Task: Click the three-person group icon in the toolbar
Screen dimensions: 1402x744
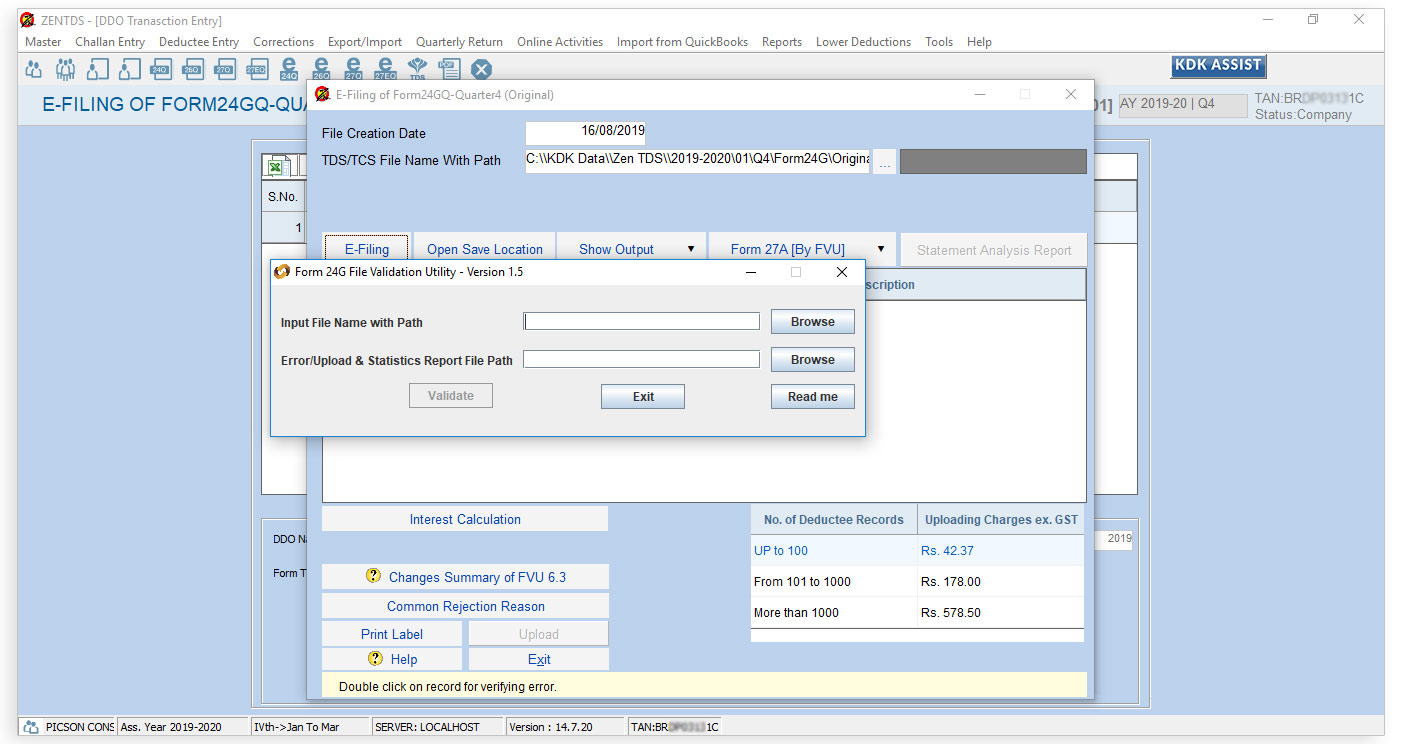Action: point(66,69)
